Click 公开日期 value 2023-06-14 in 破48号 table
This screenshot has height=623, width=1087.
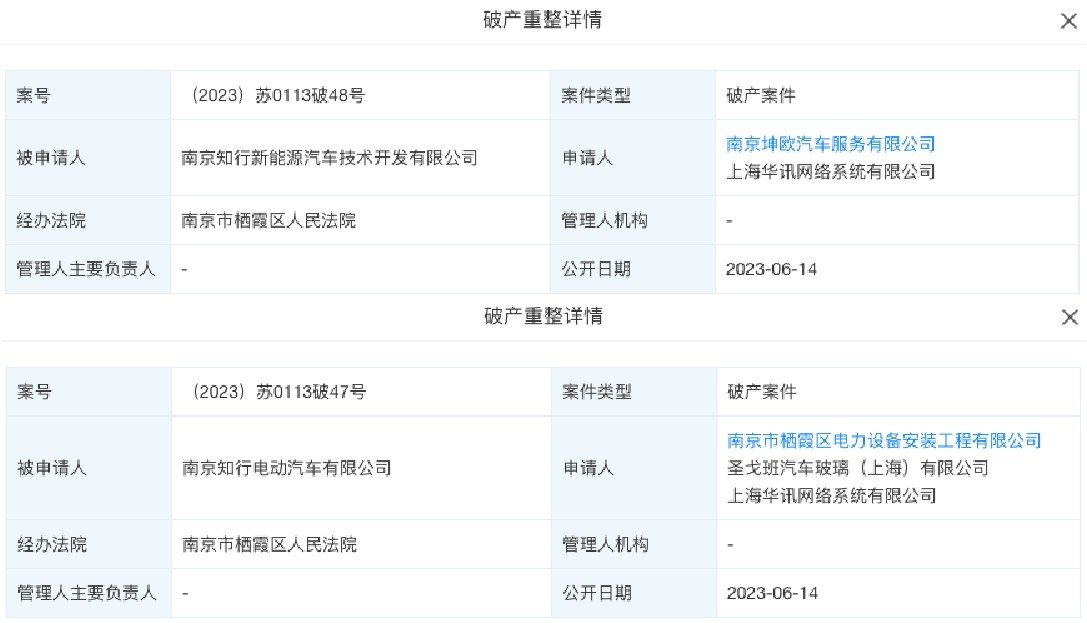point(772,269)
